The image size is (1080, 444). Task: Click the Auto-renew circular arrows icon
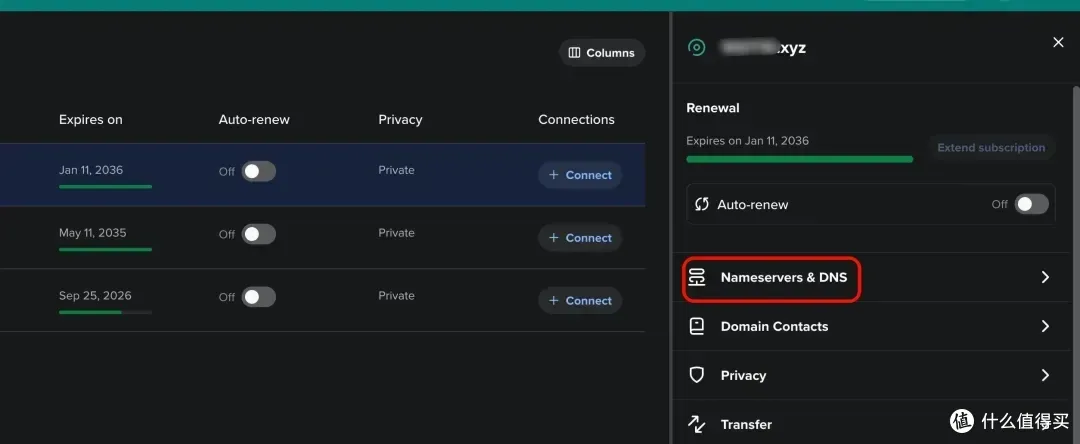[702, 204]
